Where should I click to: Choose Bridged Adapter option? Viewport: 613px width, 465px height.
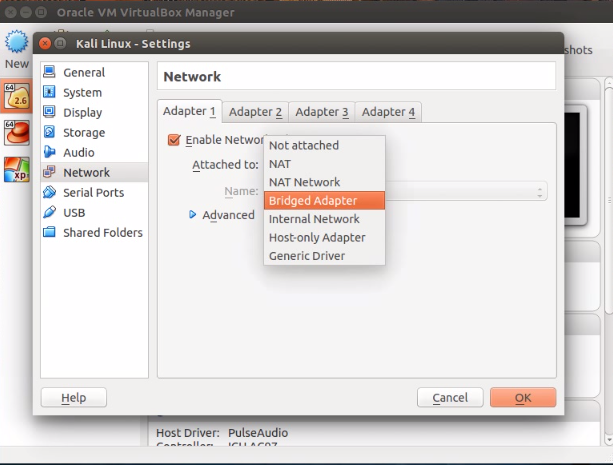tap(324, 201)
